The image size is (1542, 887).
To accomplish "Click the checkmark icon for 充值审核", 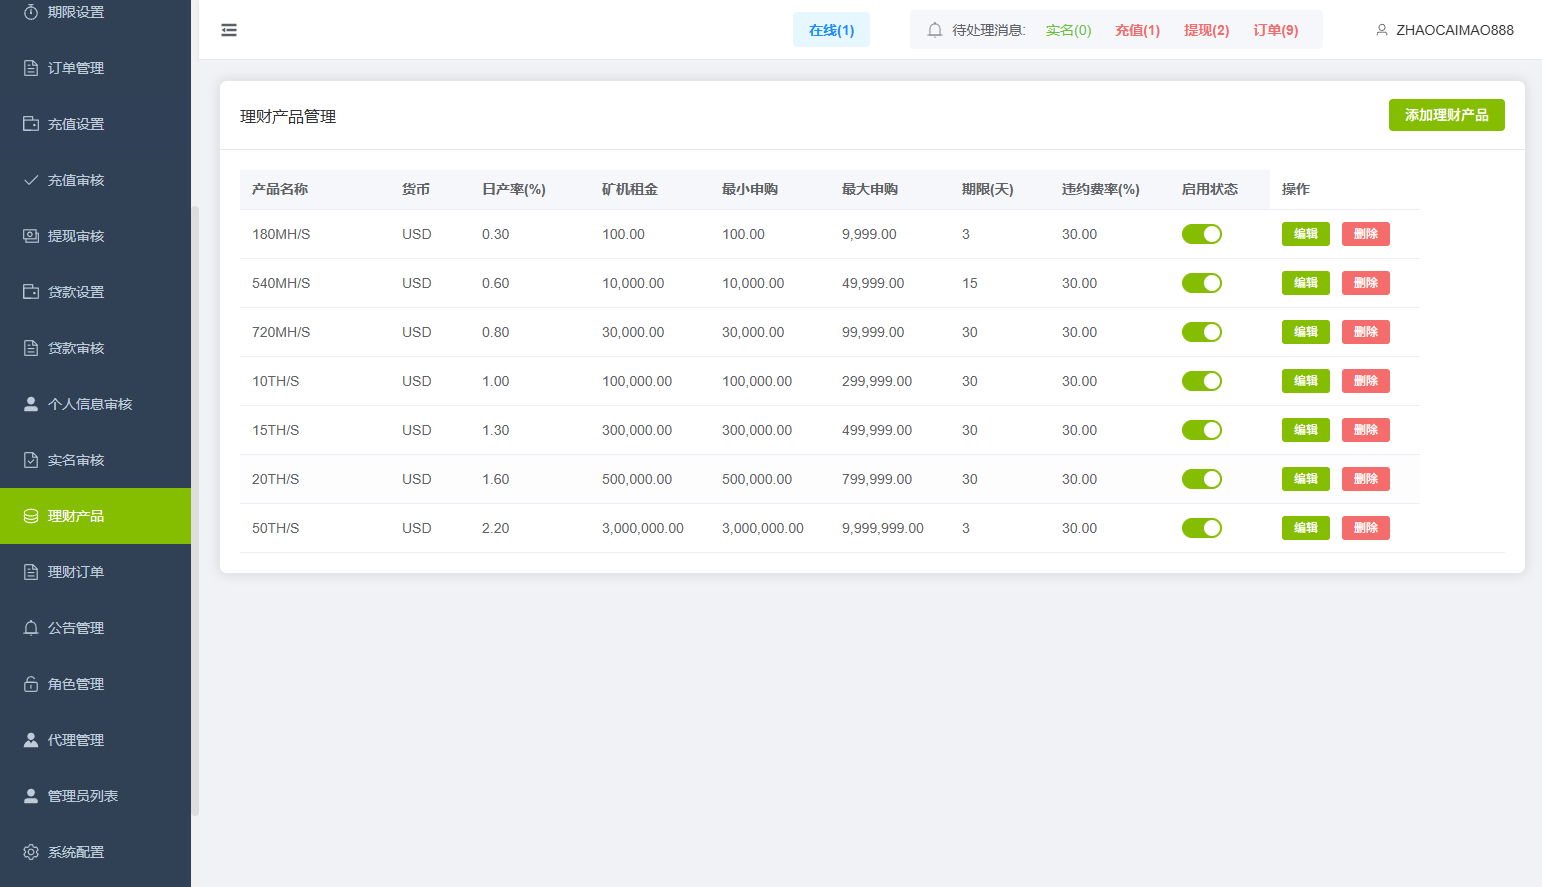I will pyautogui.click(x=31, y=180).
